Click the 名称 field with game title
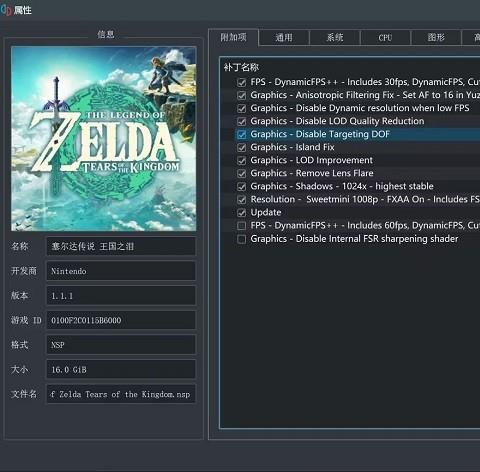 point(121,246)
